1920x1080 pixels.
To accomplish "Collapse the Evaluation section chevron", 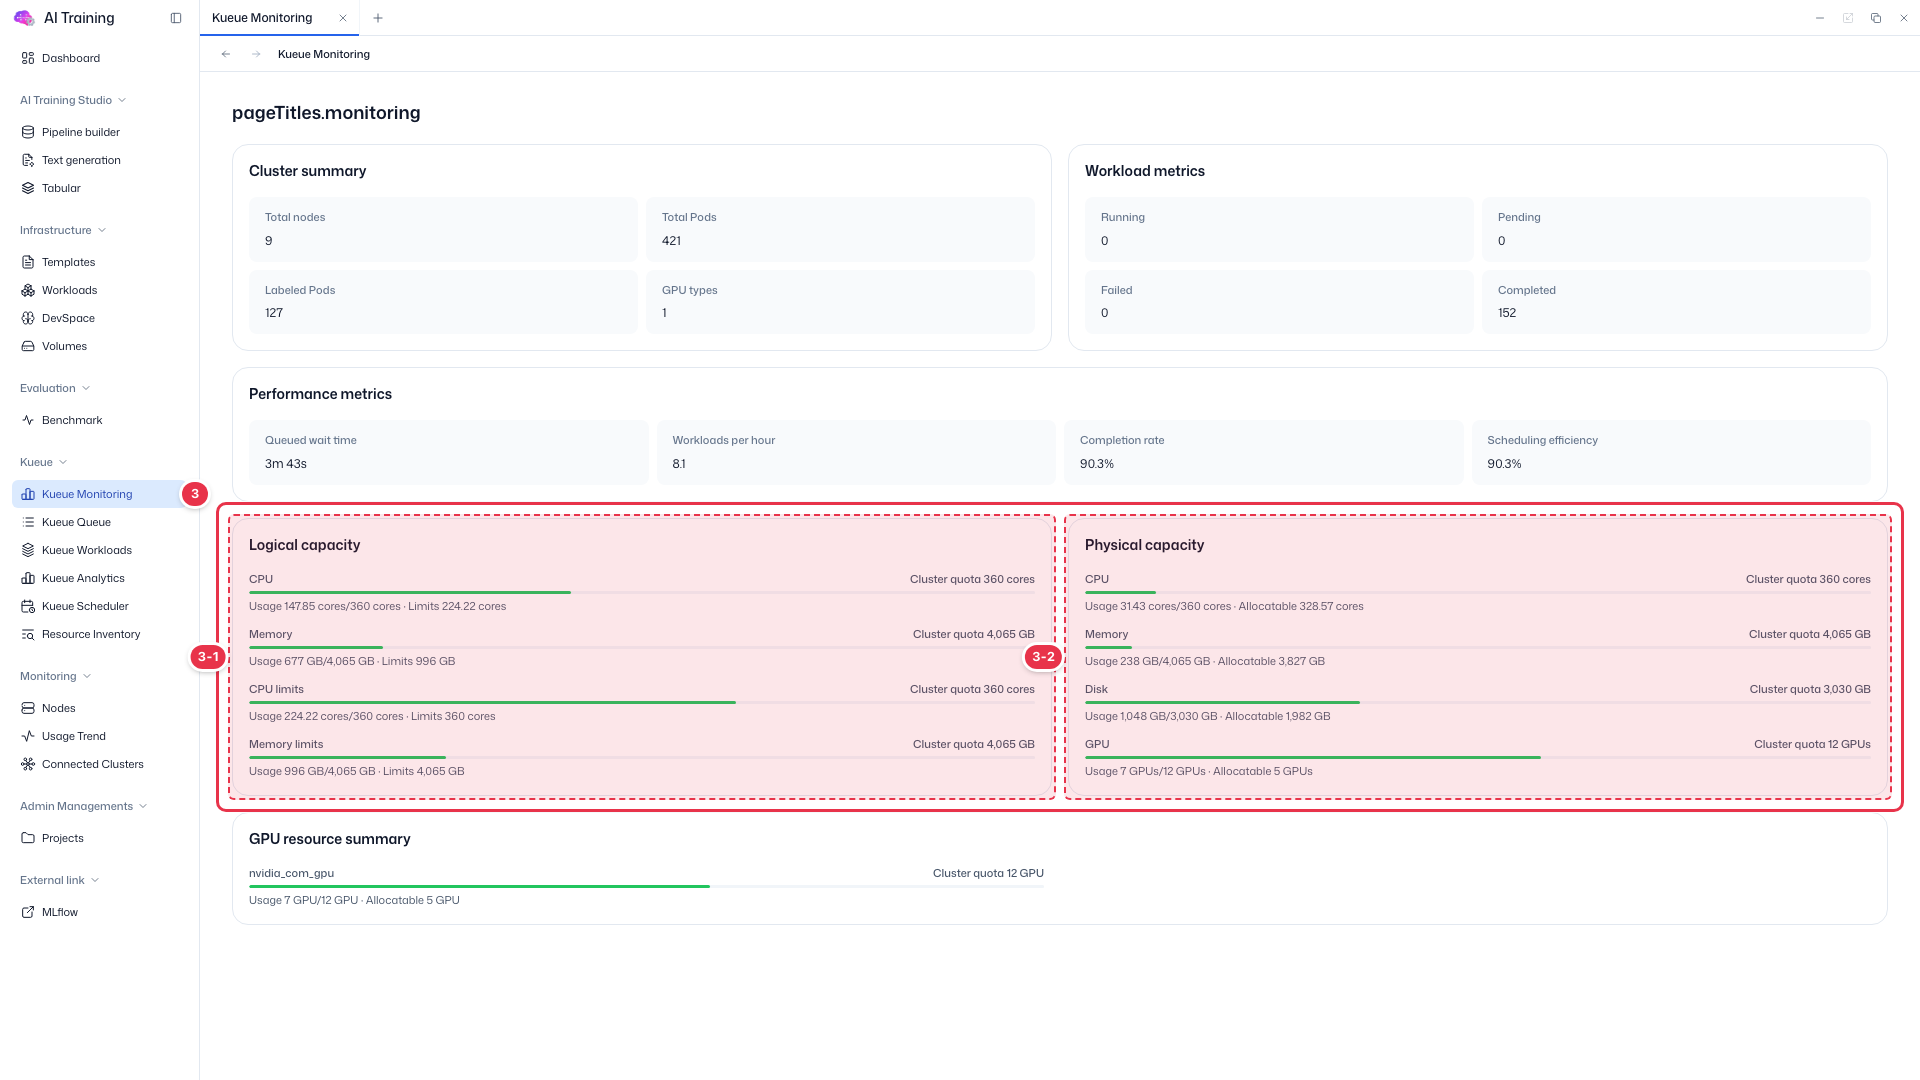I will coord(86,388).
